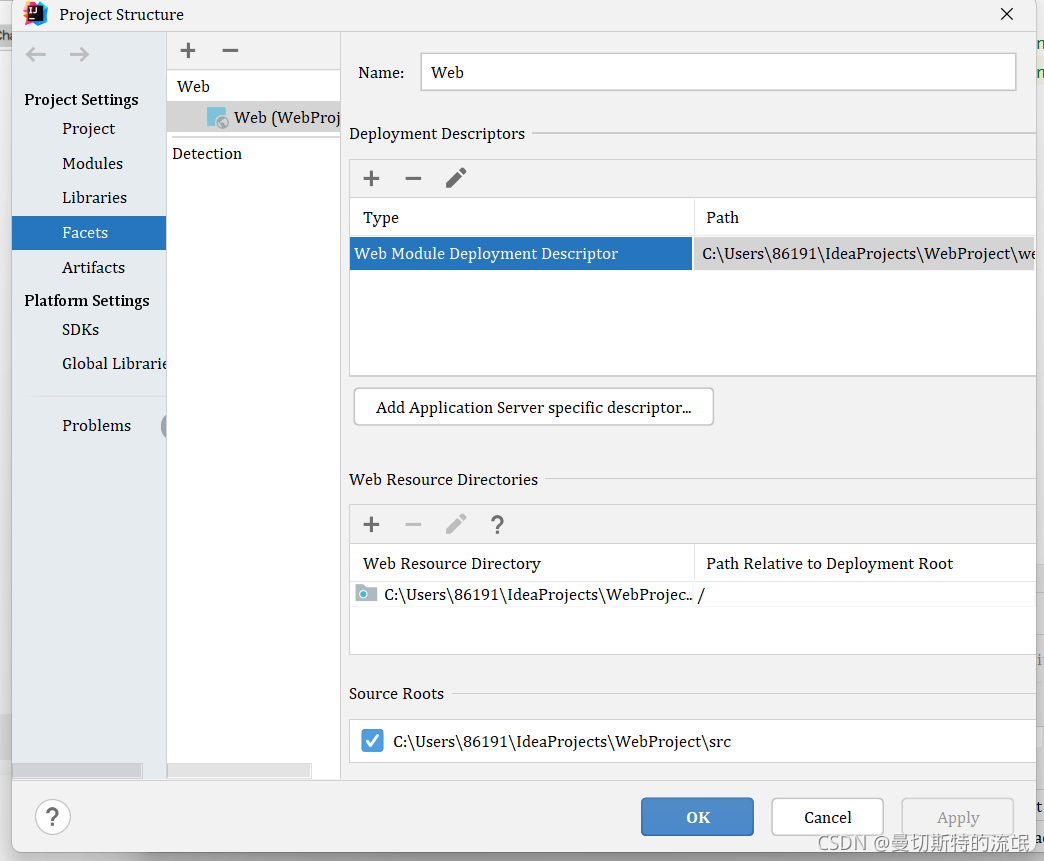Viewport: 1044px width, 861px height.
Task: Click the IntelliJ IDEA logo in the title bar
Action: pos(35,14)
